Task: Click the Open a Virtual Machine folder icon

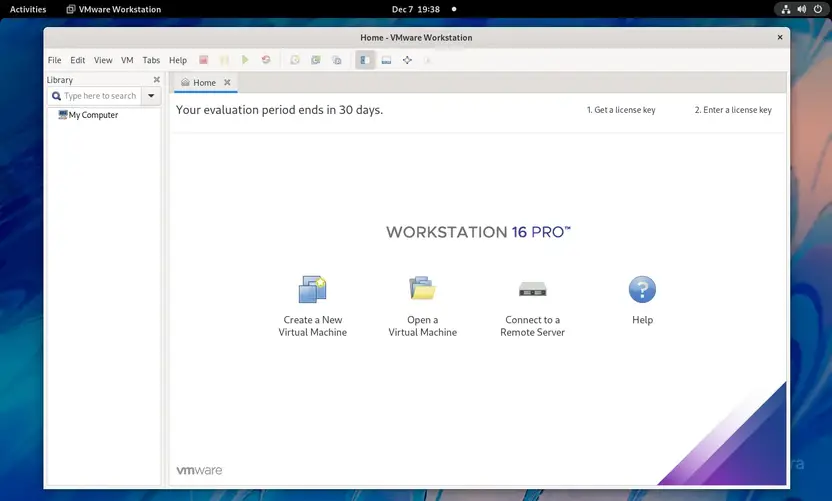Action: [422, 288]
